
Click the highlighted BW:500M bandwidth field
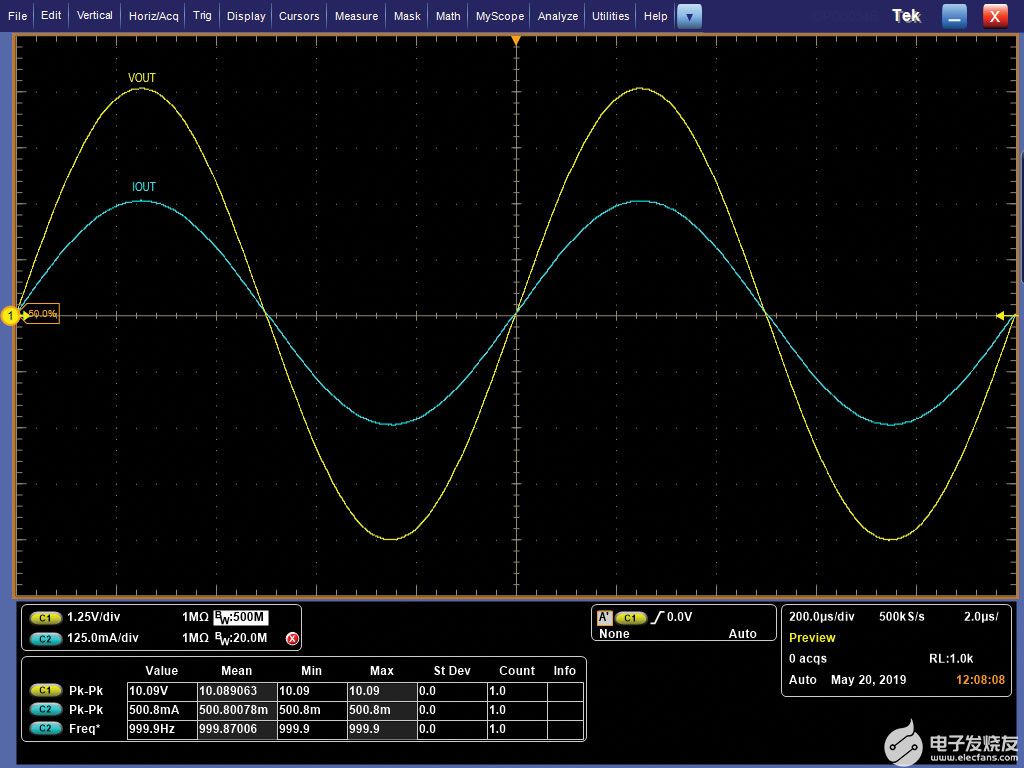(x=241, y=617)
